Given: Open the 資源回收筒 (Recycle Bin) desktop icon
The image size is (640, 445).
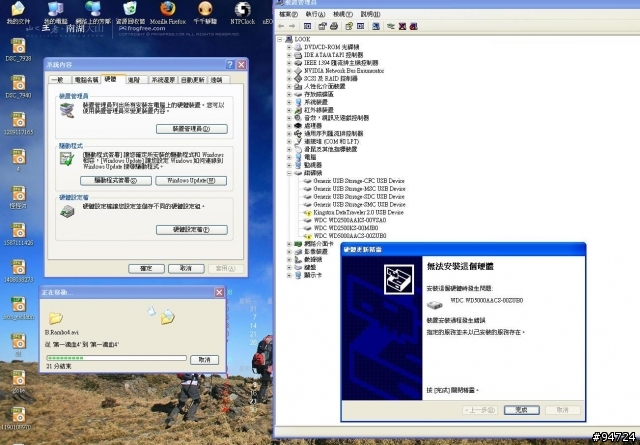Looking at the screenshot, I should pos(130,12).
